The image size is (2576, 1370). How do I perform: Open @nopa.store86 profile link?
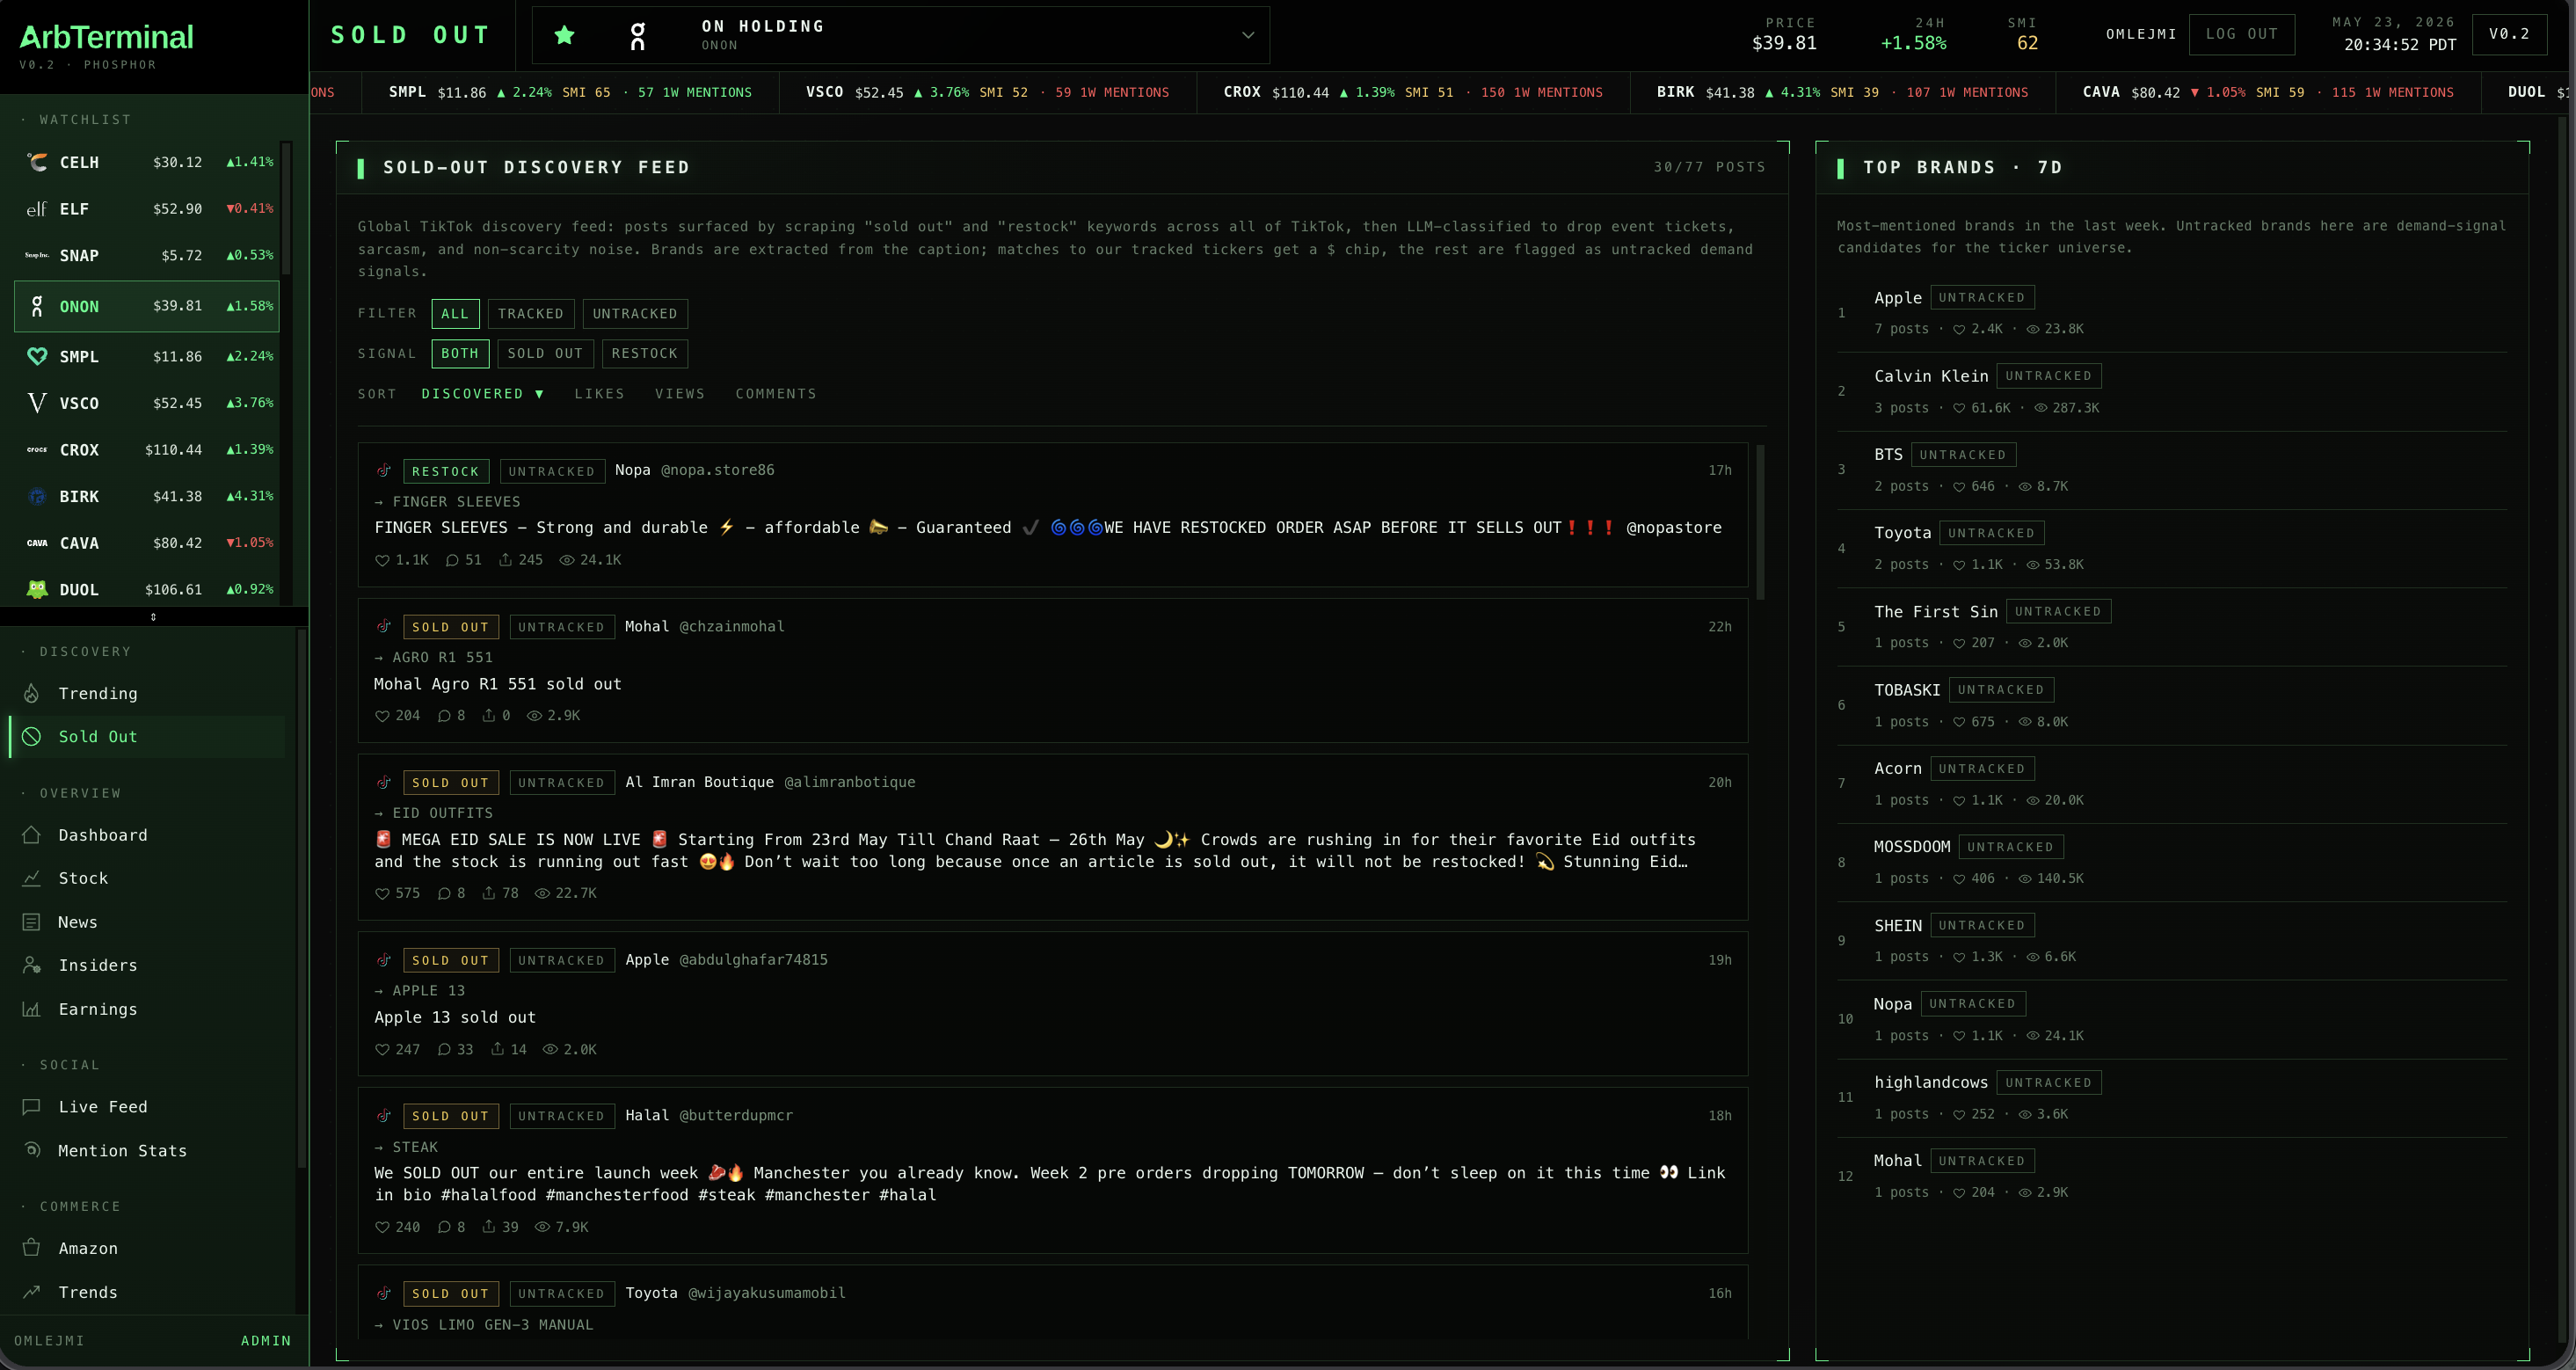click(717, 470)
